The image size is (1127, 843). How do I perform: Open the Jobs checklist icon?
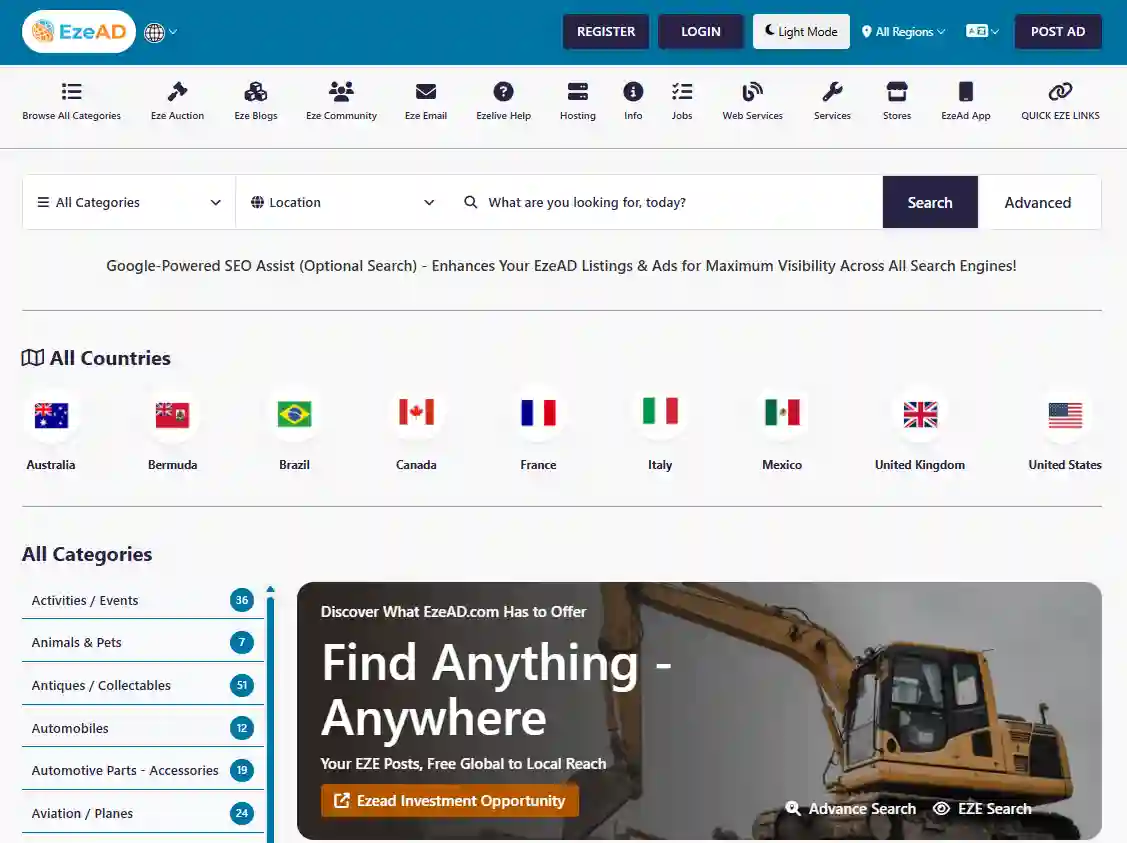coord(681,92)
